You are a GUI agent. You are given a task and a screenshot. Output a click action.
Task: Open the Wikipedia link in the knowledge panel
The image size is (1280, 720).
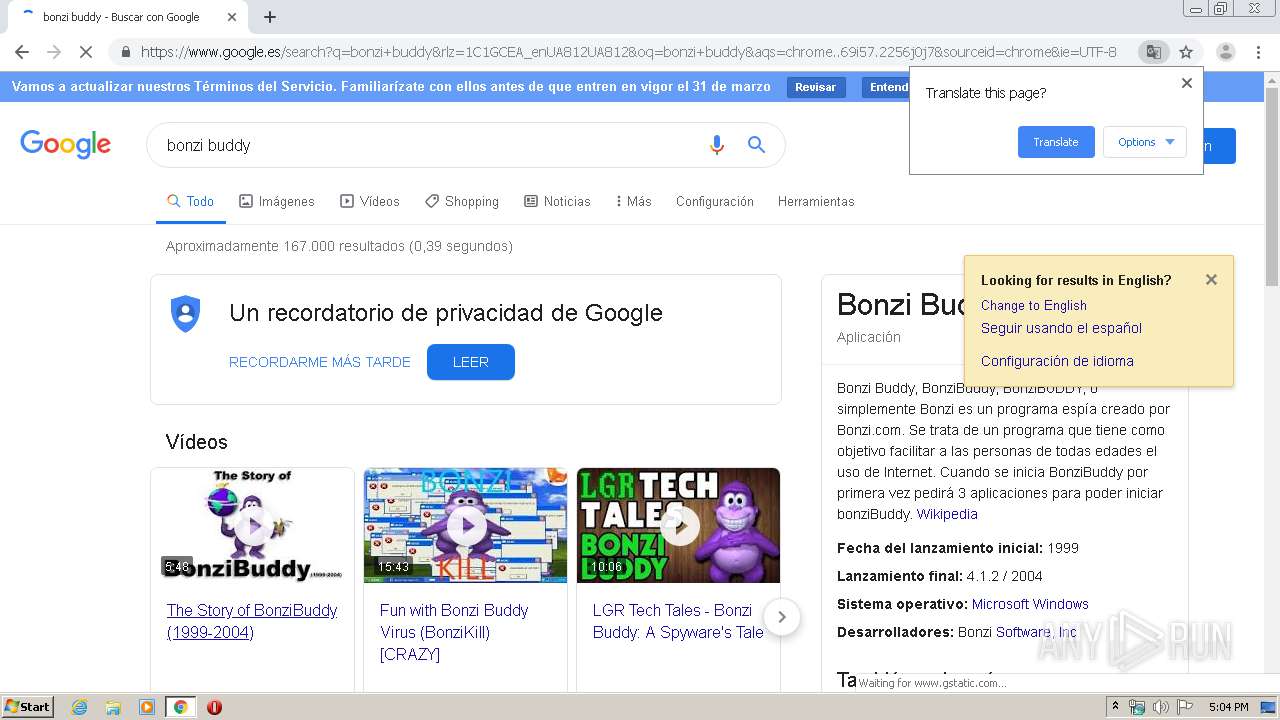coord(947,514)
